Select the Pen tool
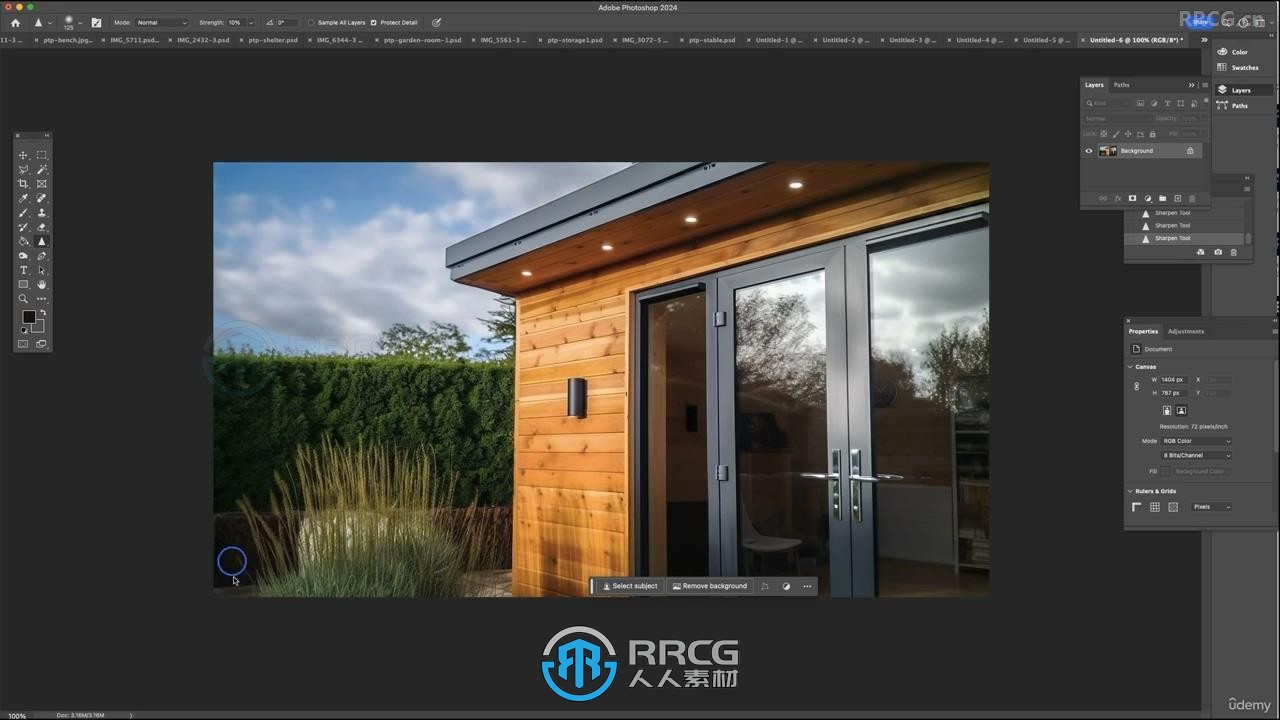 pos(41,256)
